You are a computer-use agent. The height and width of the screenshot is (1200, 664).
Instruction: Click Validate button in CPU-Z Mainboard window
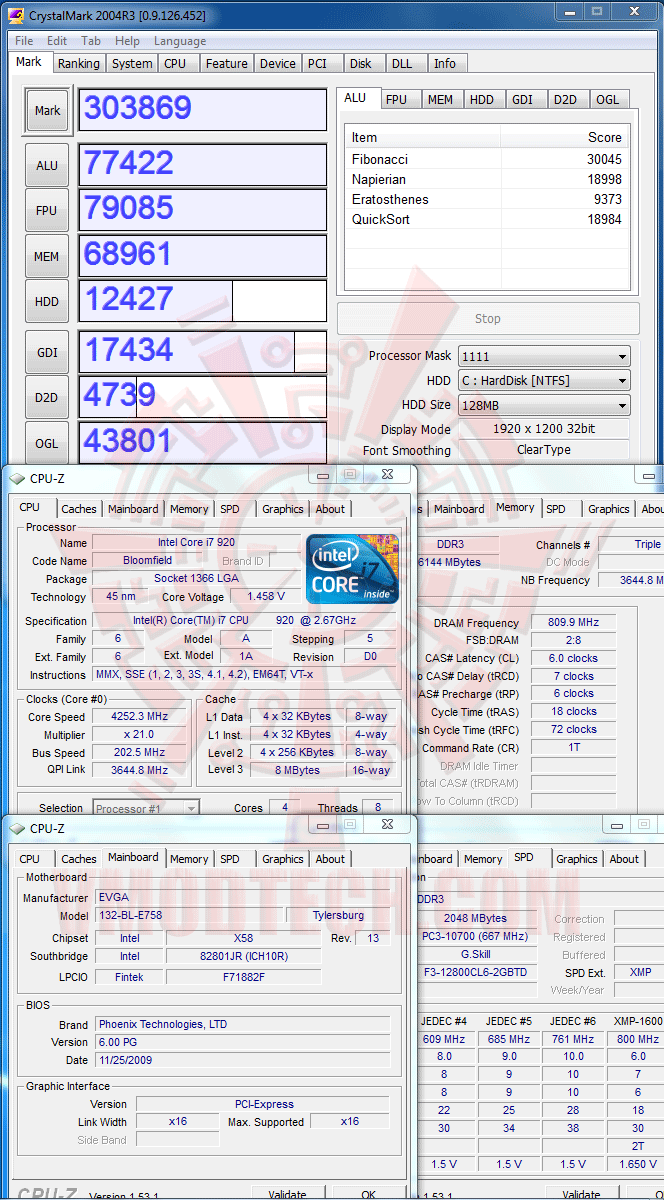(x=289, y=1193)
